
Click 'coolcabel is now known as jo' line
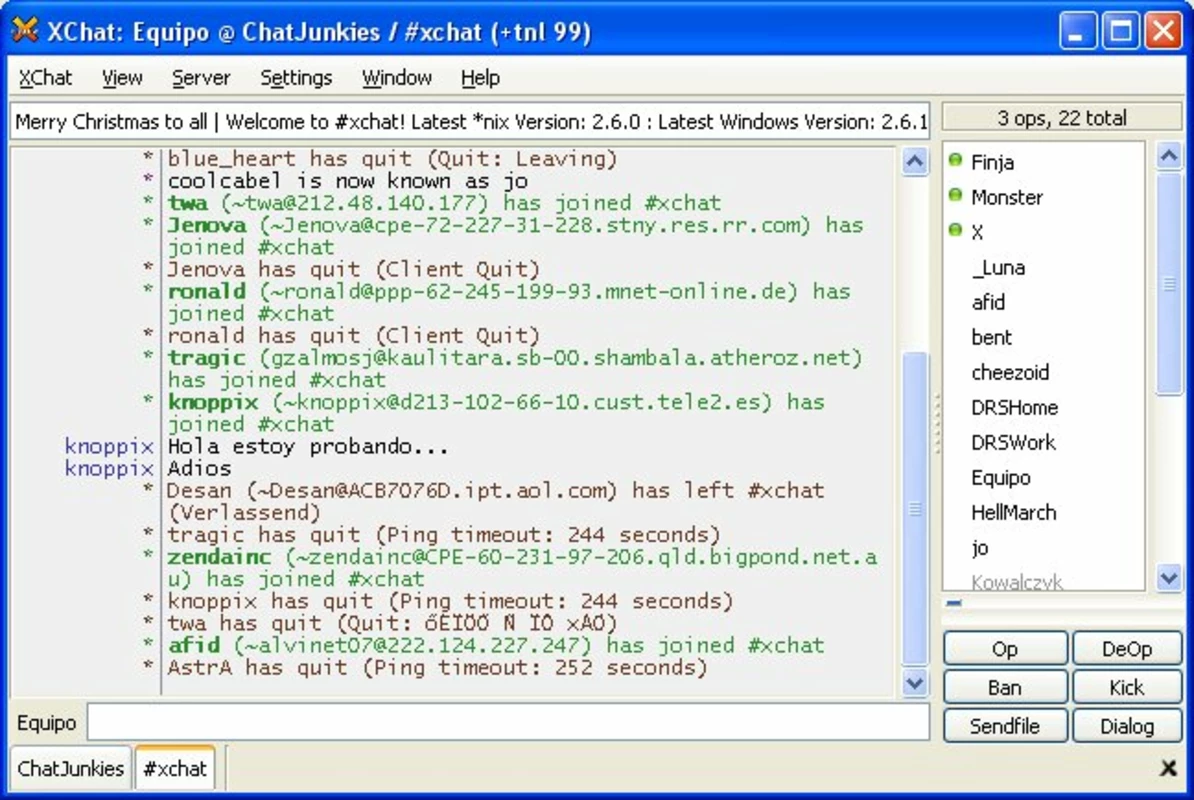347,181
